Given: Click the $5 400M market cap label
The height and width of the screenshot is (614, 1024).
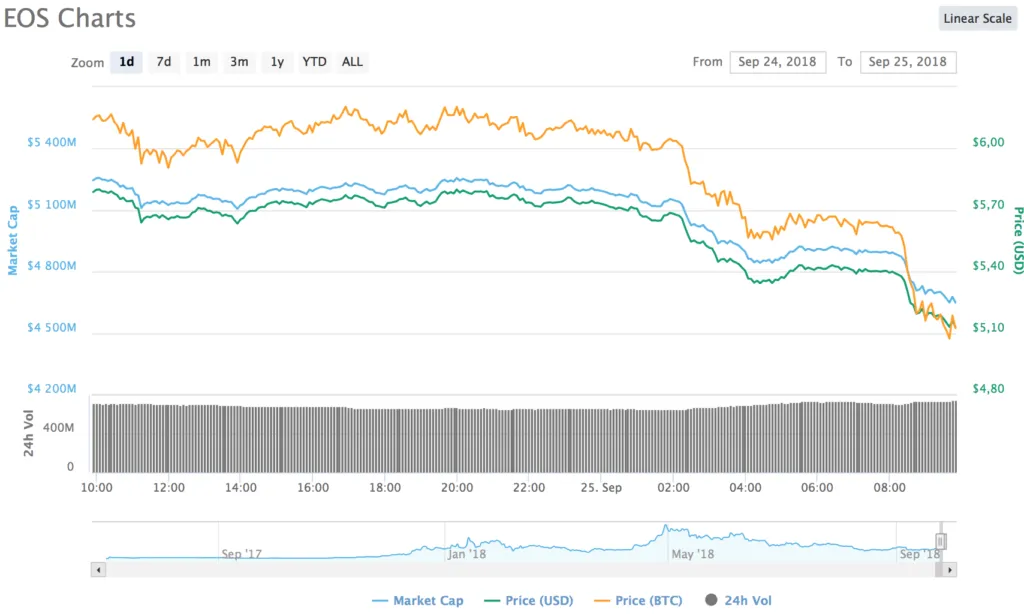Looking at the screenshot, I should pos(52,142).
